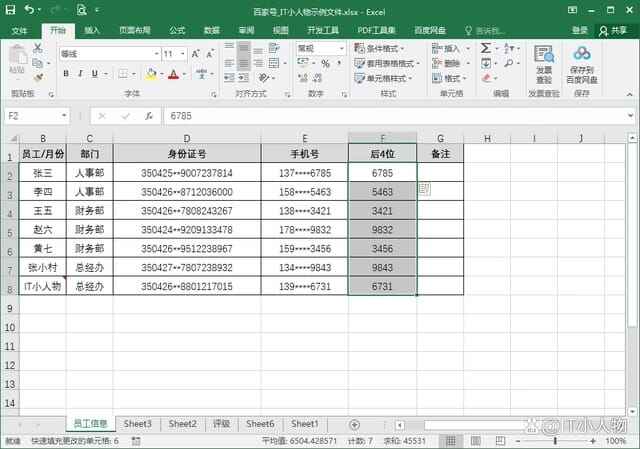Switch to the Sheet3 worksheet tab

[x=137, y=424]
